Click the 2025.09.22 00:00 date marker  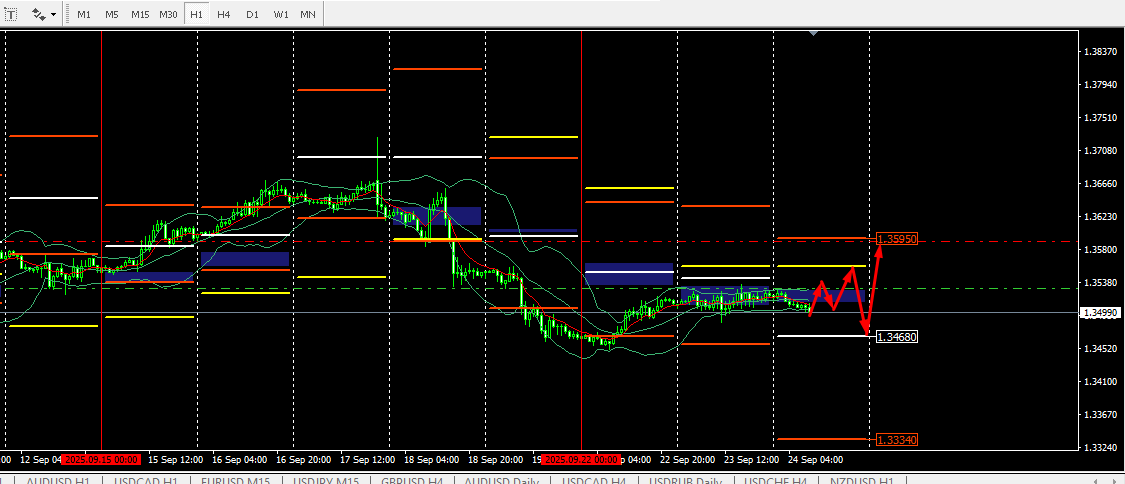pos(580,459)
